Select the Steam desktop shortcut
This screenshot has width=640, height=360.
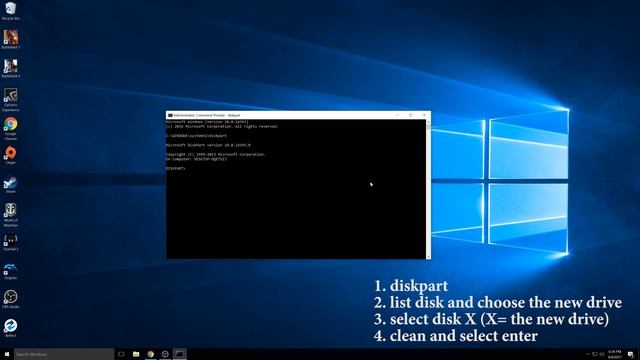point(11,184)
